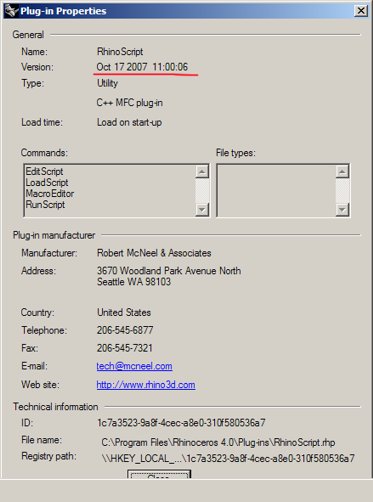373x502 pixels.
Task: Click the File types scroll up arrow
Action: pos(342,172)
